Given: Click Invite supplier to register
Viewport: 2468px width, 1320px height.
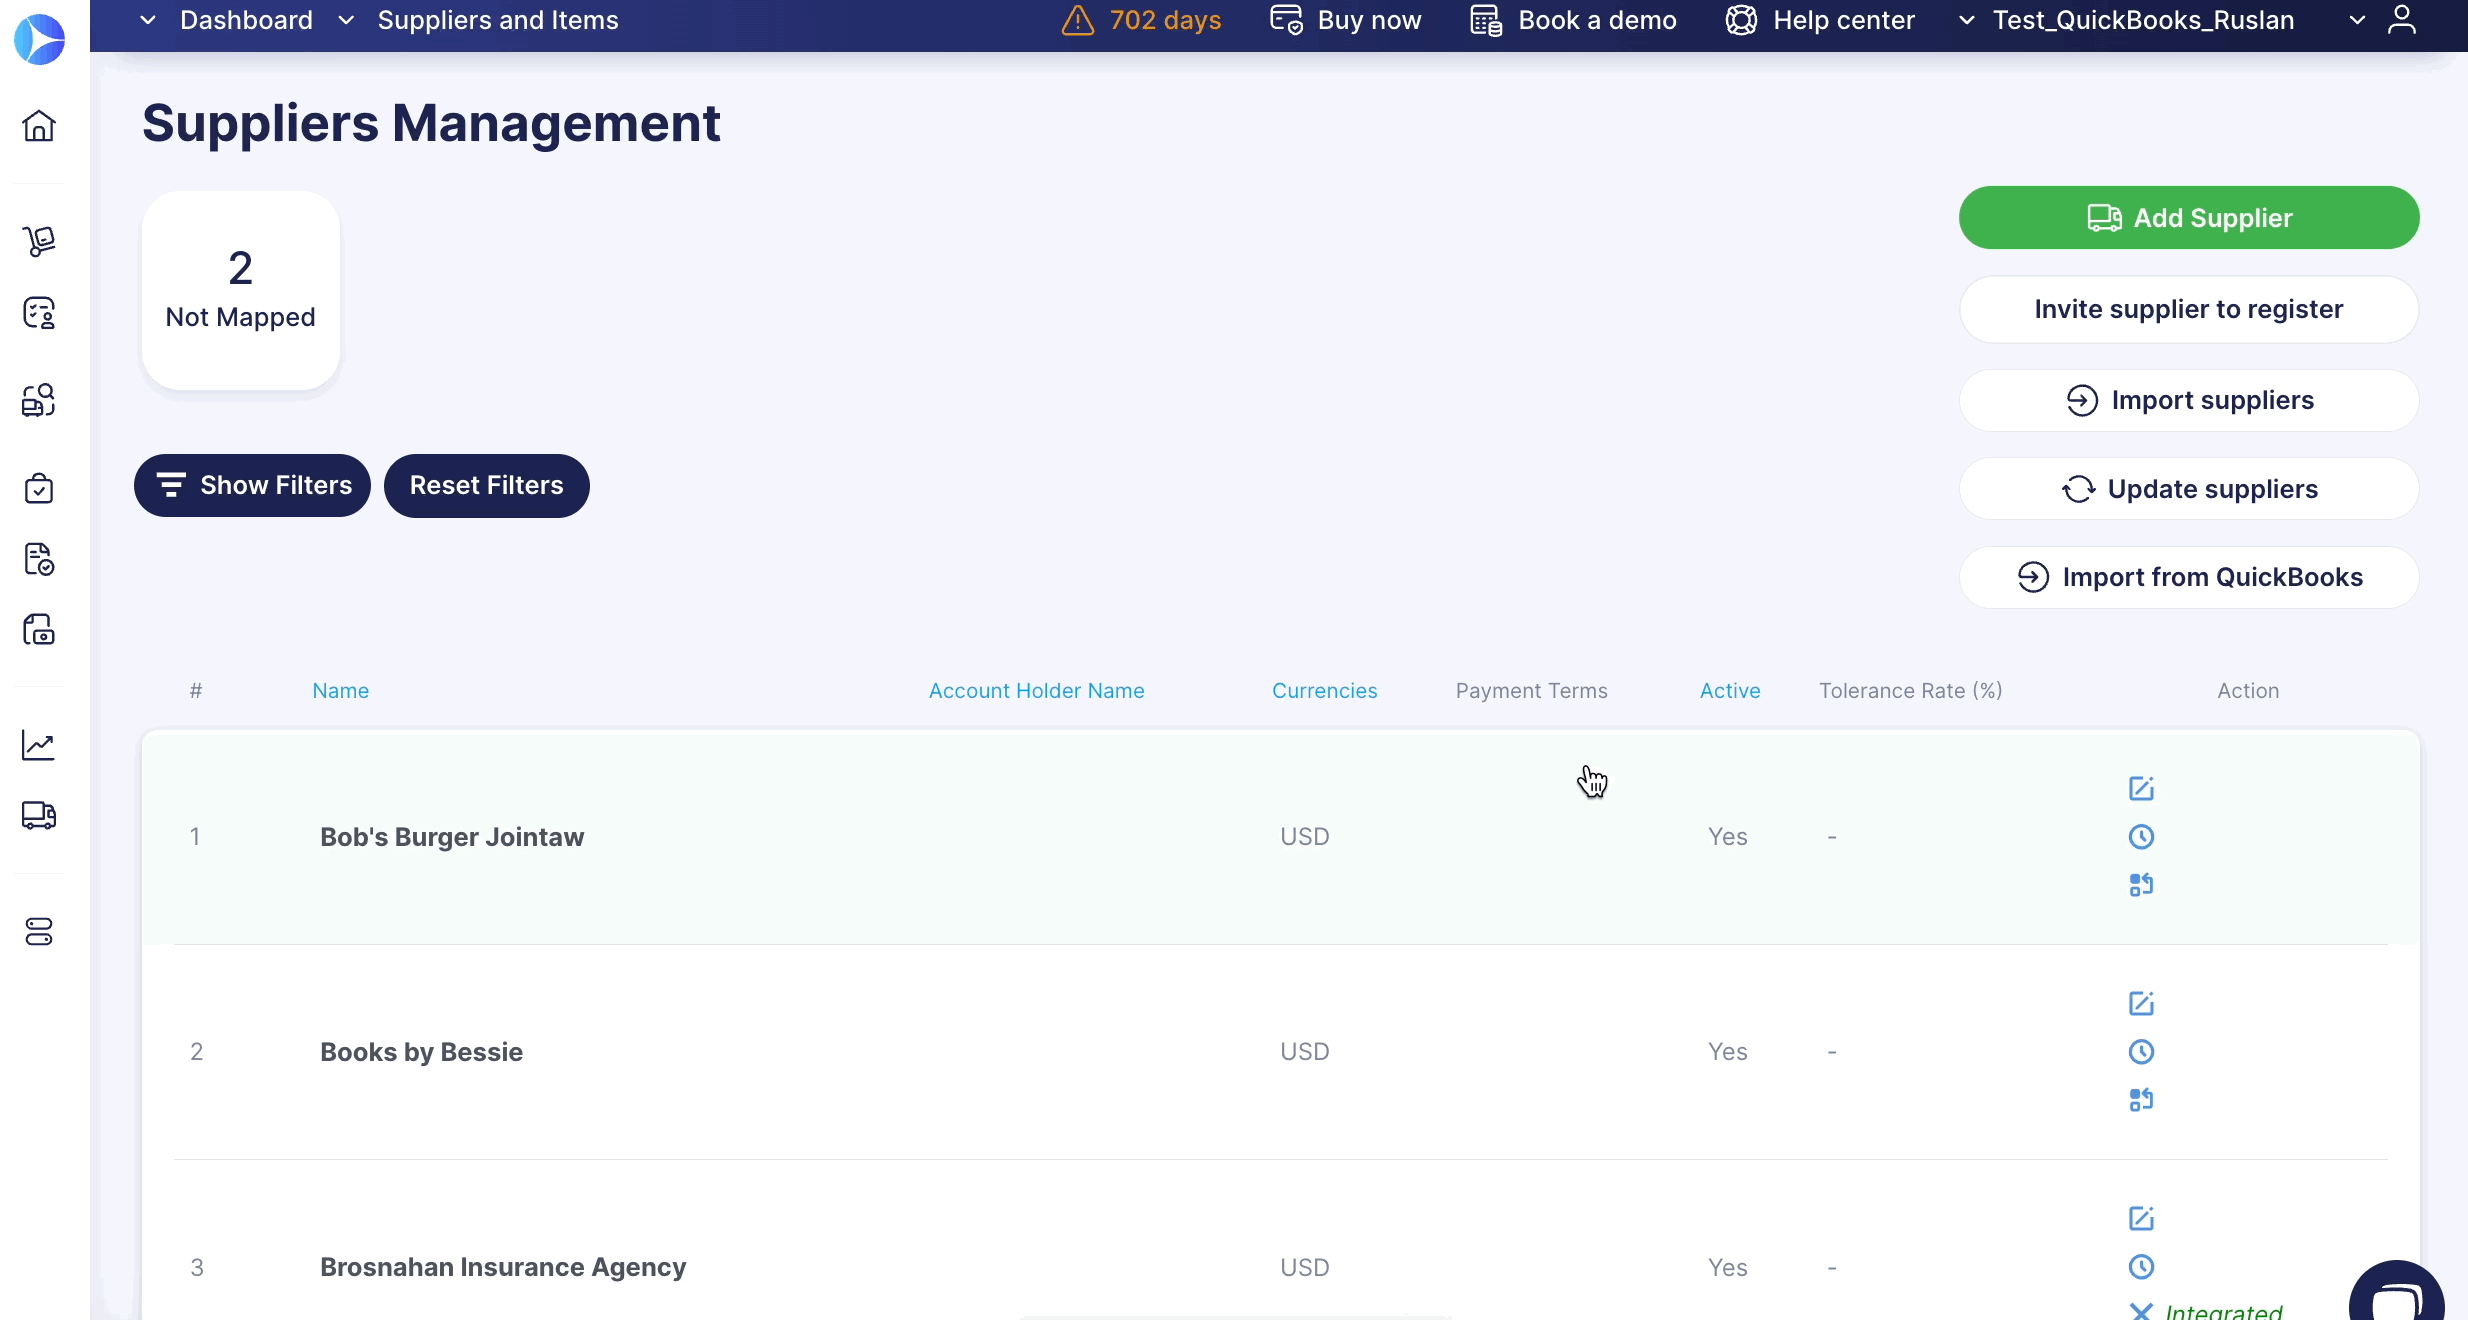Looking at the screenshot, I should click(2189, 309).
